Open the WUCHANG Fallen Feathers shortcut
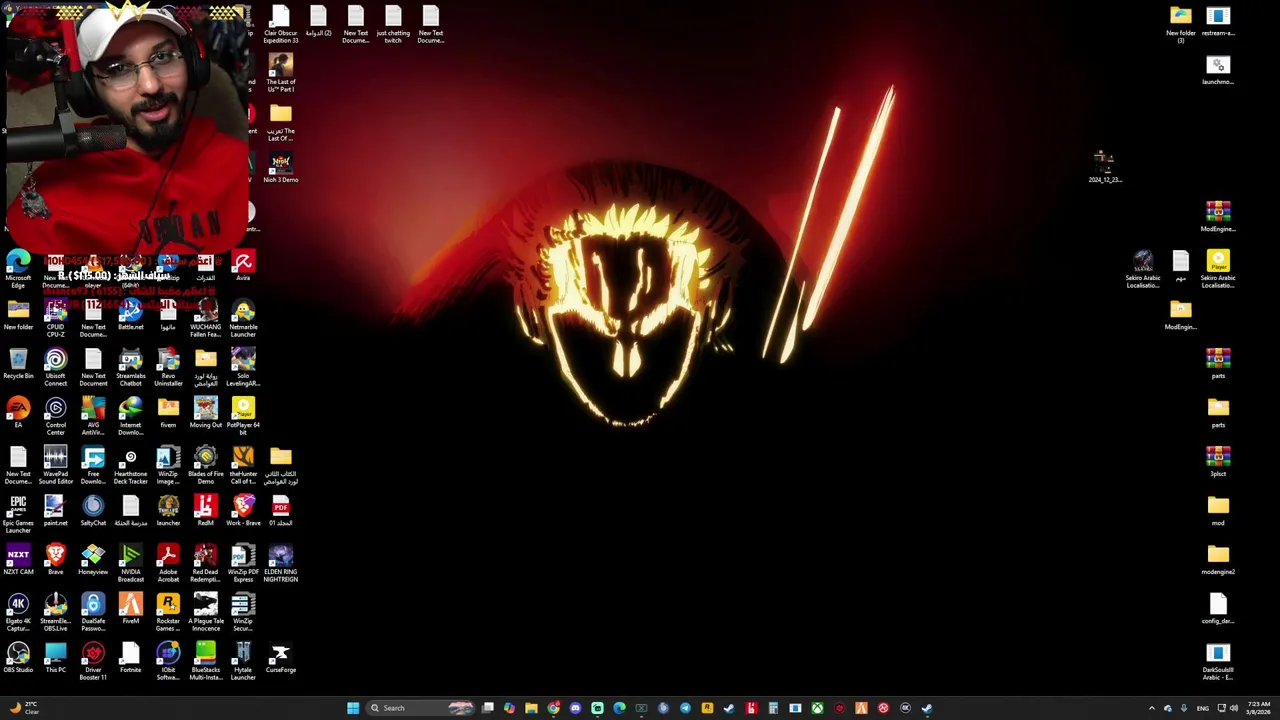Viewport: 1280px width, 720px height. pyautogui.click(x=206, y=319)
